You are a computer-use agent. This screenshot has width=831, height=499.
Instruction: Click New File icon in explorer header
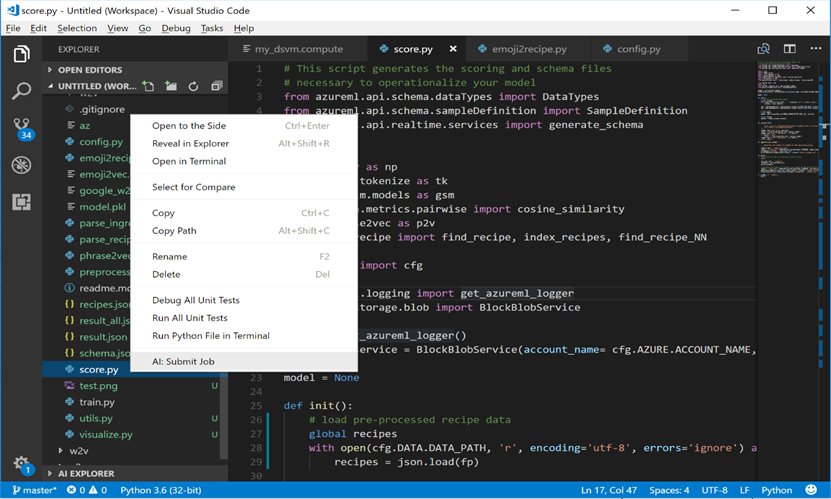click(148, 86)
